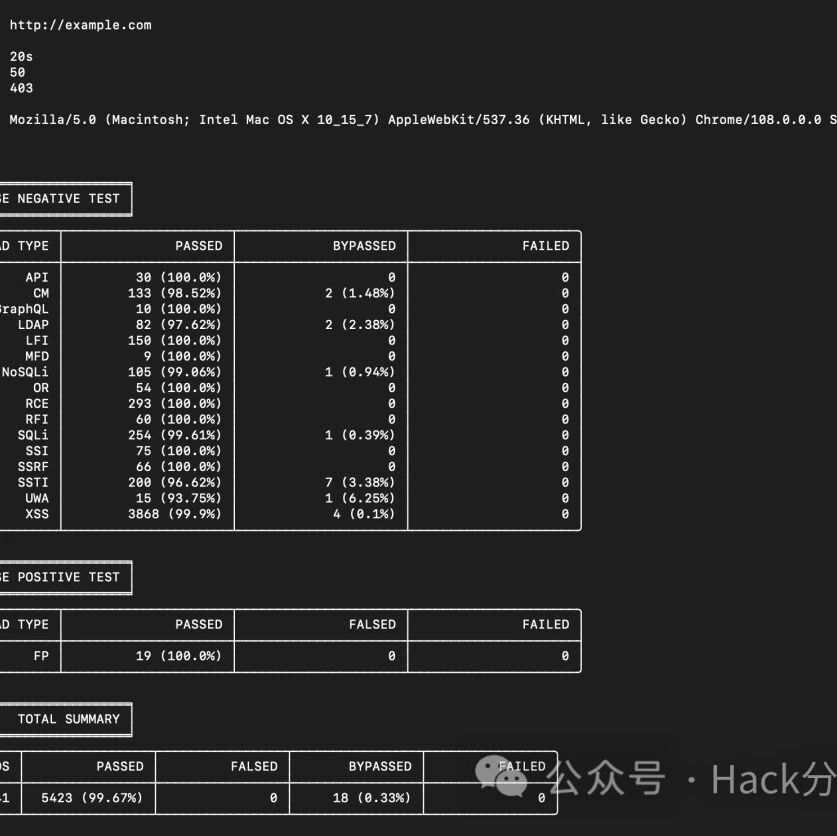Click the TOTAL SUMMARY section header

click(x=69, y=719)
